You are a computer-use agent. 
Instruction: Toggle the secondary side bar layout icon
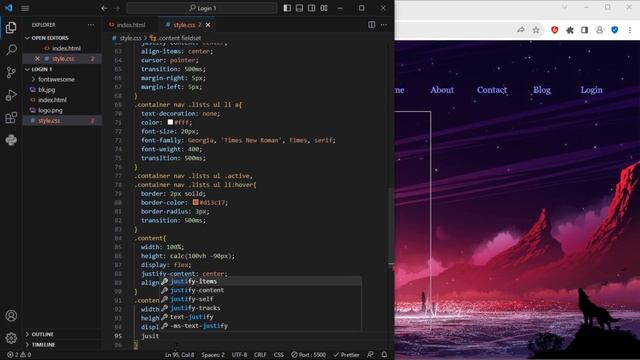[x=311, y=8]
